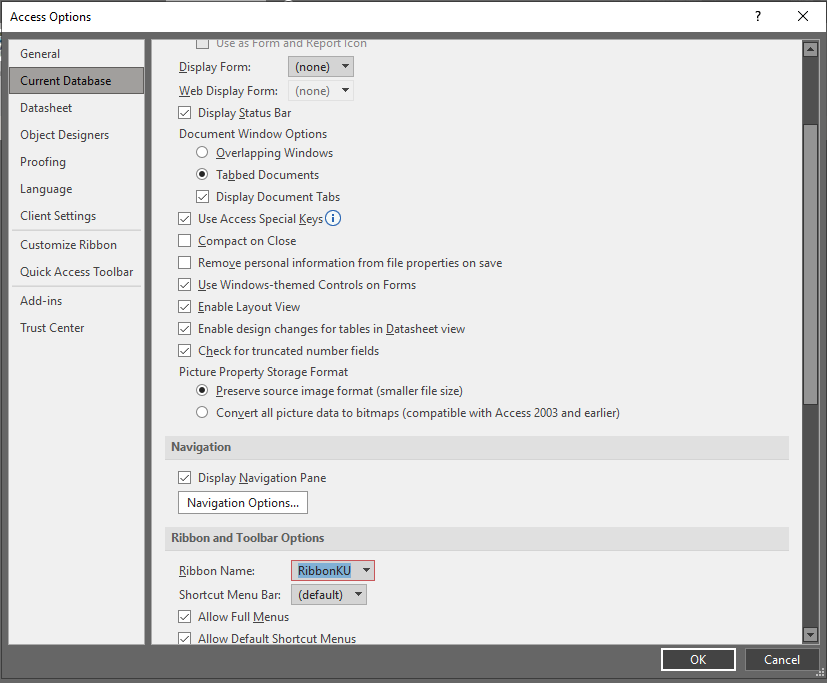Screen dimensions: 827x683
Task: Toggle Use Windows-themed Controls on Forms
Action: point(185,285)
